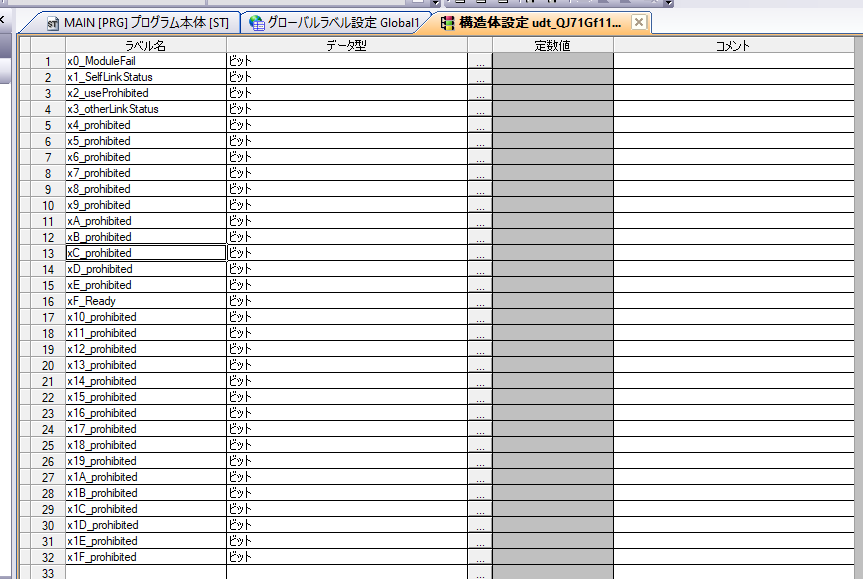The height and width of the screenshot is (579, 863).
Task: Close the udt_QJ71Gf11 structure tab
Action: point(638,23)
